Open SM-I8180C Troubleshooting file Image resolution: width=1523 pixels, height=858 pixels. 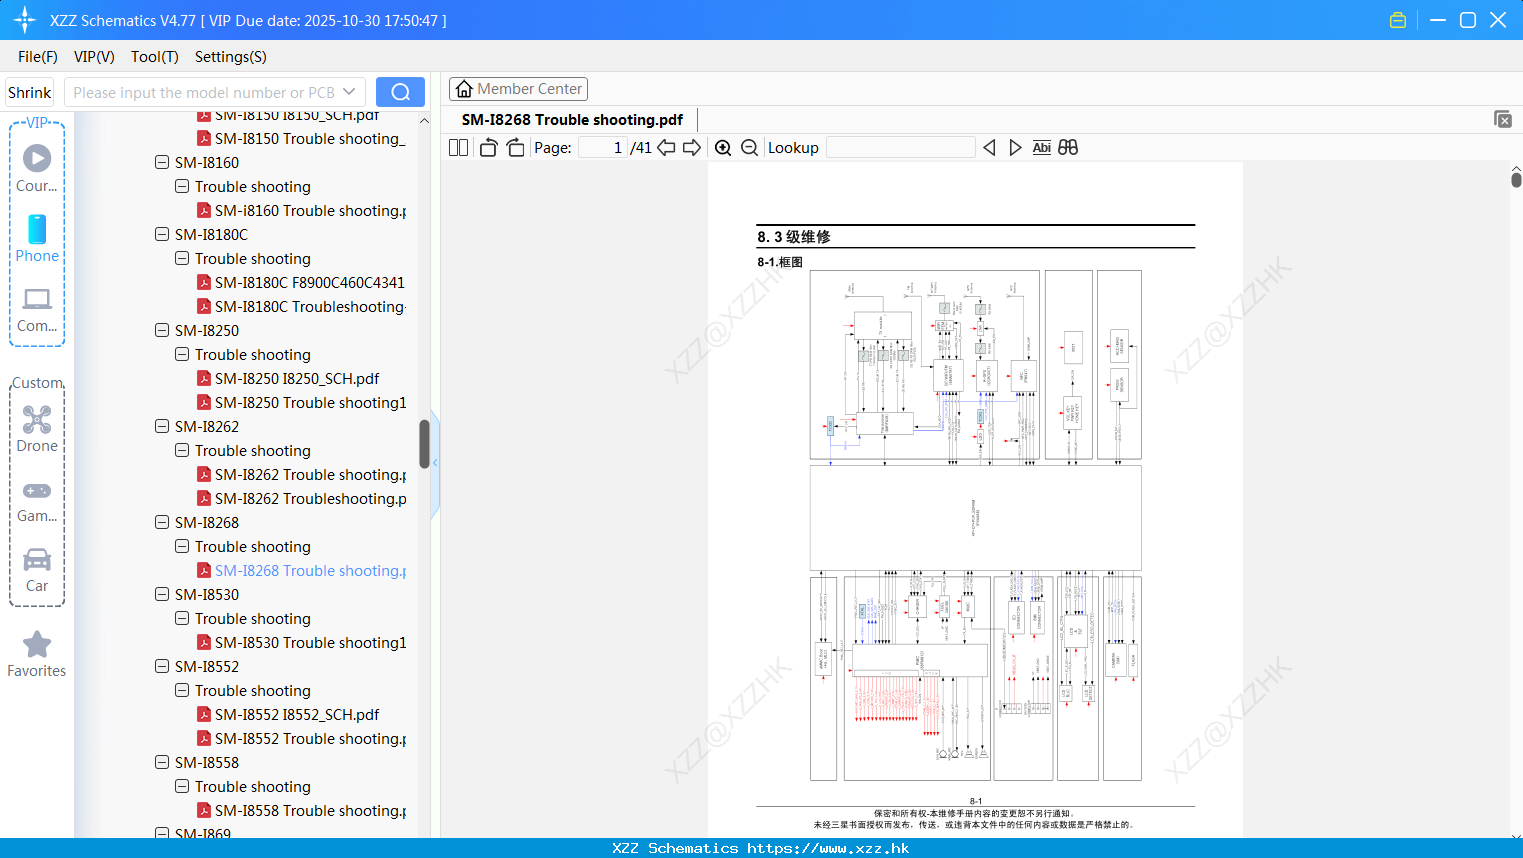301,306
